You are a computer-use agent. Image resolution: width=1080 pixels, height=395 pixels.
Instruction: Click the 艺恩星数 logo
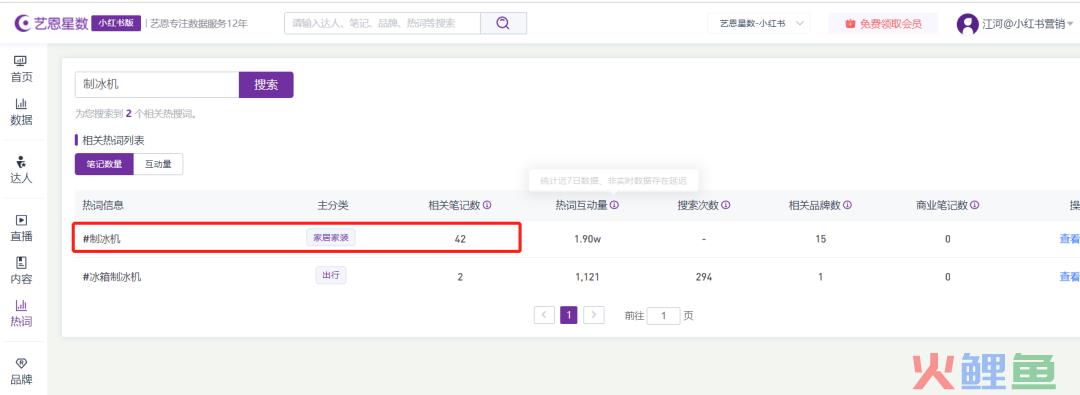(52, 23)
